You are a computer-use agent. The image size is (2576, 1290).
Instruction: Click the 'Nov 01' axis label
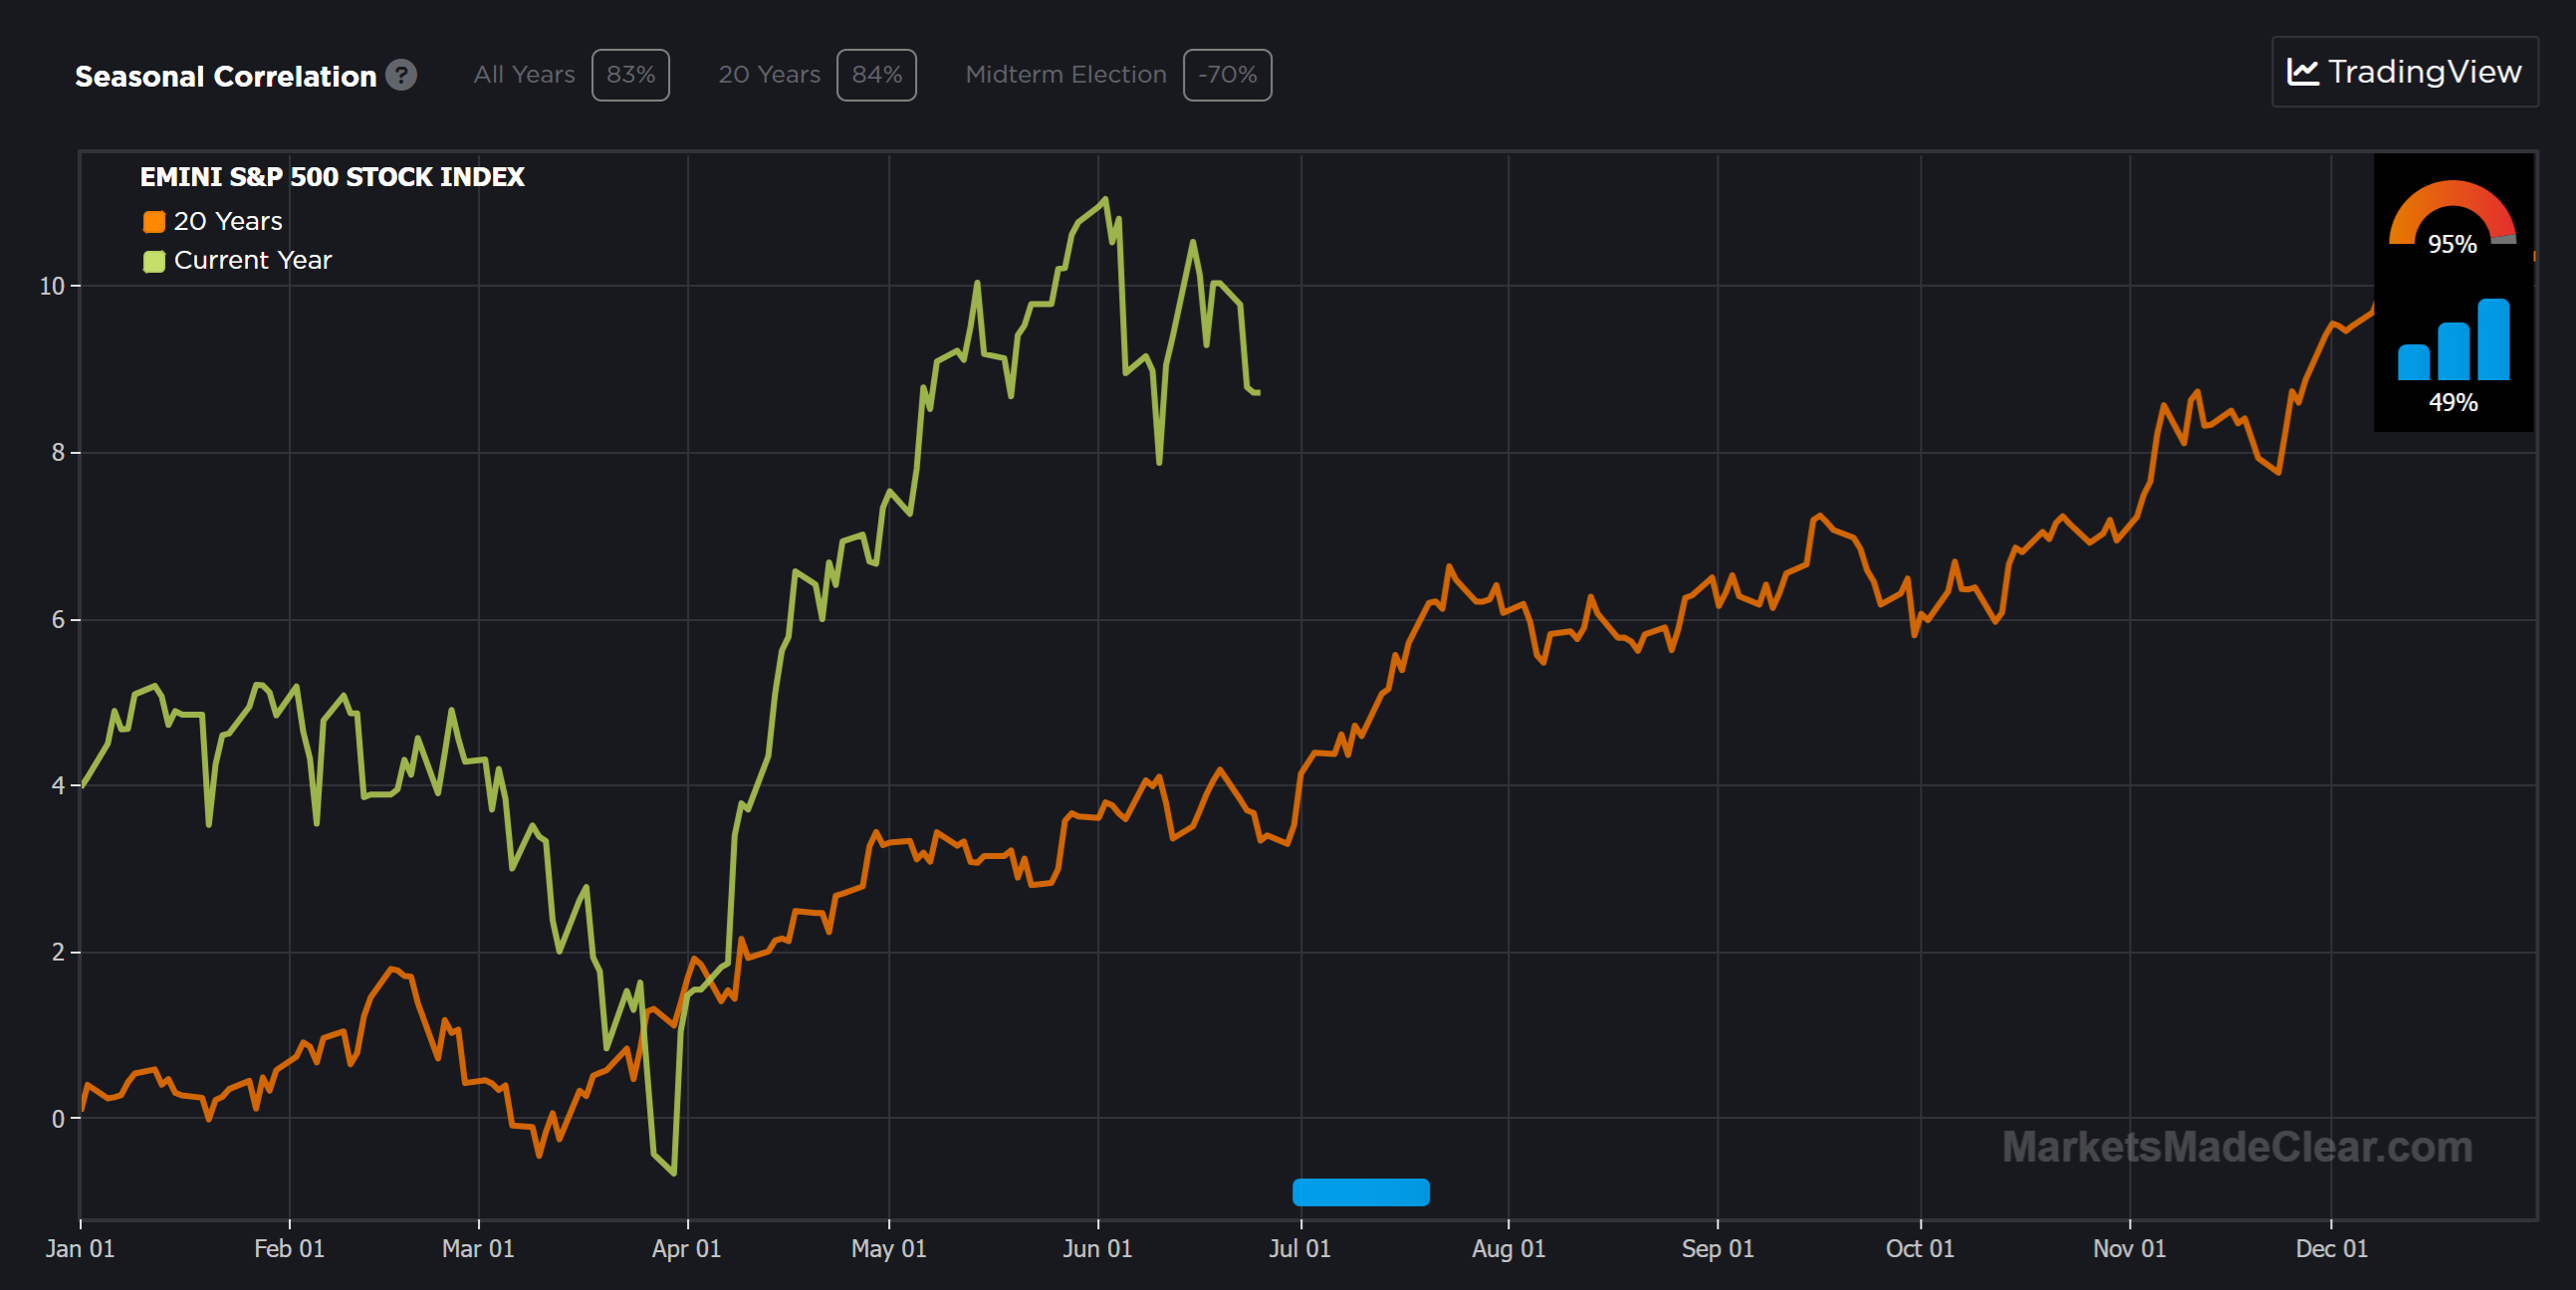point(2130,1248)
